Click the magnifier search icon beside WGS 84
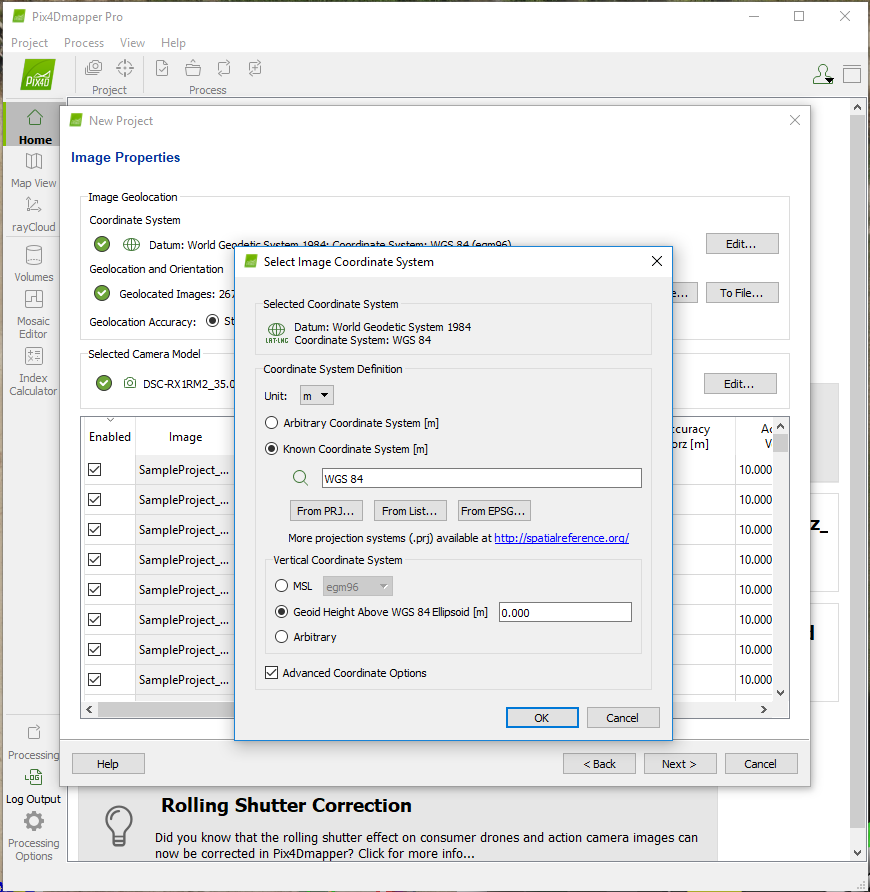This screenshot has height=892, width=870. pyautogui.click(x=300, y=478)
